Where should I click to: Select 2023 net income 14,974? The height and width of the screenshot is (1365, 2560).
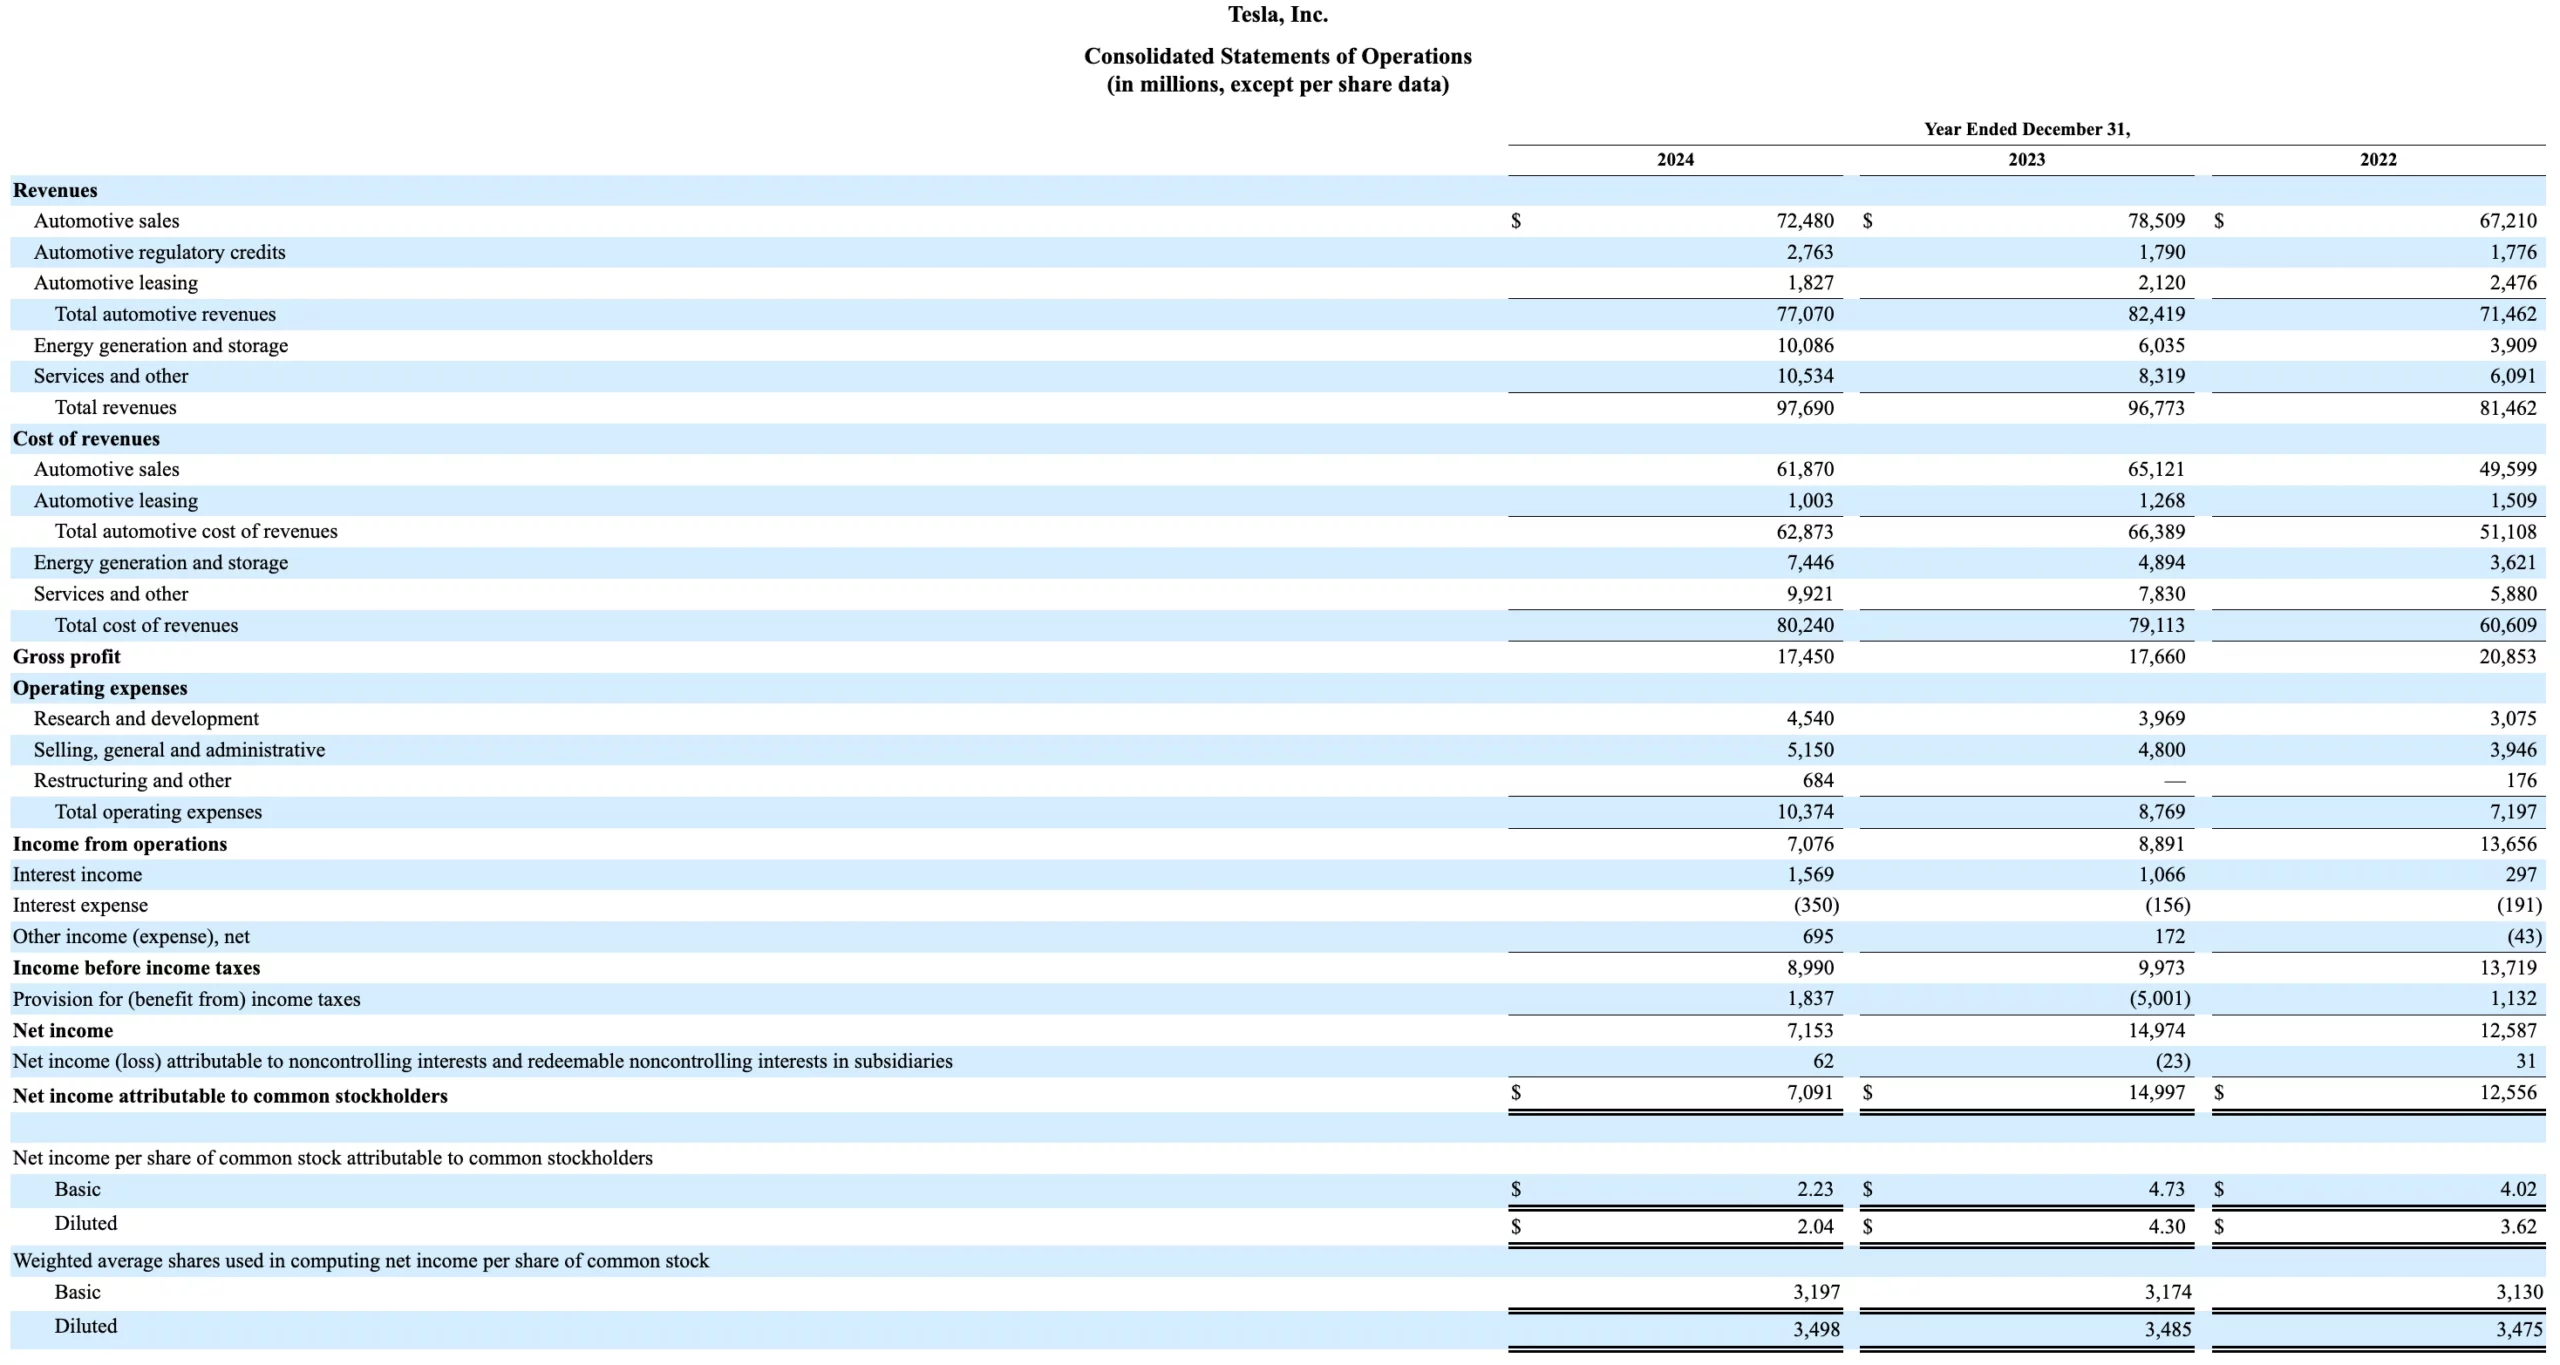(2156, 1030)
